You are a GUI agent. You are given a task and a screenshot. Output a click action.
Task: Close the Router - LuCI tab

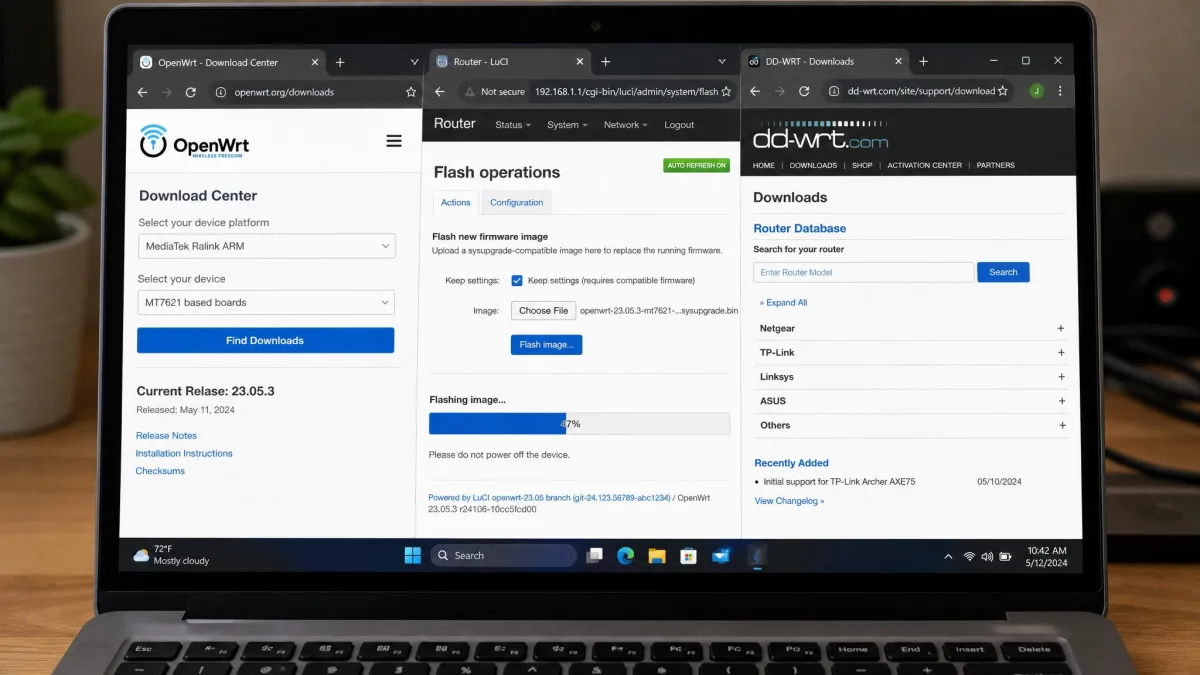pyautogui.click(x=581, y=62)
